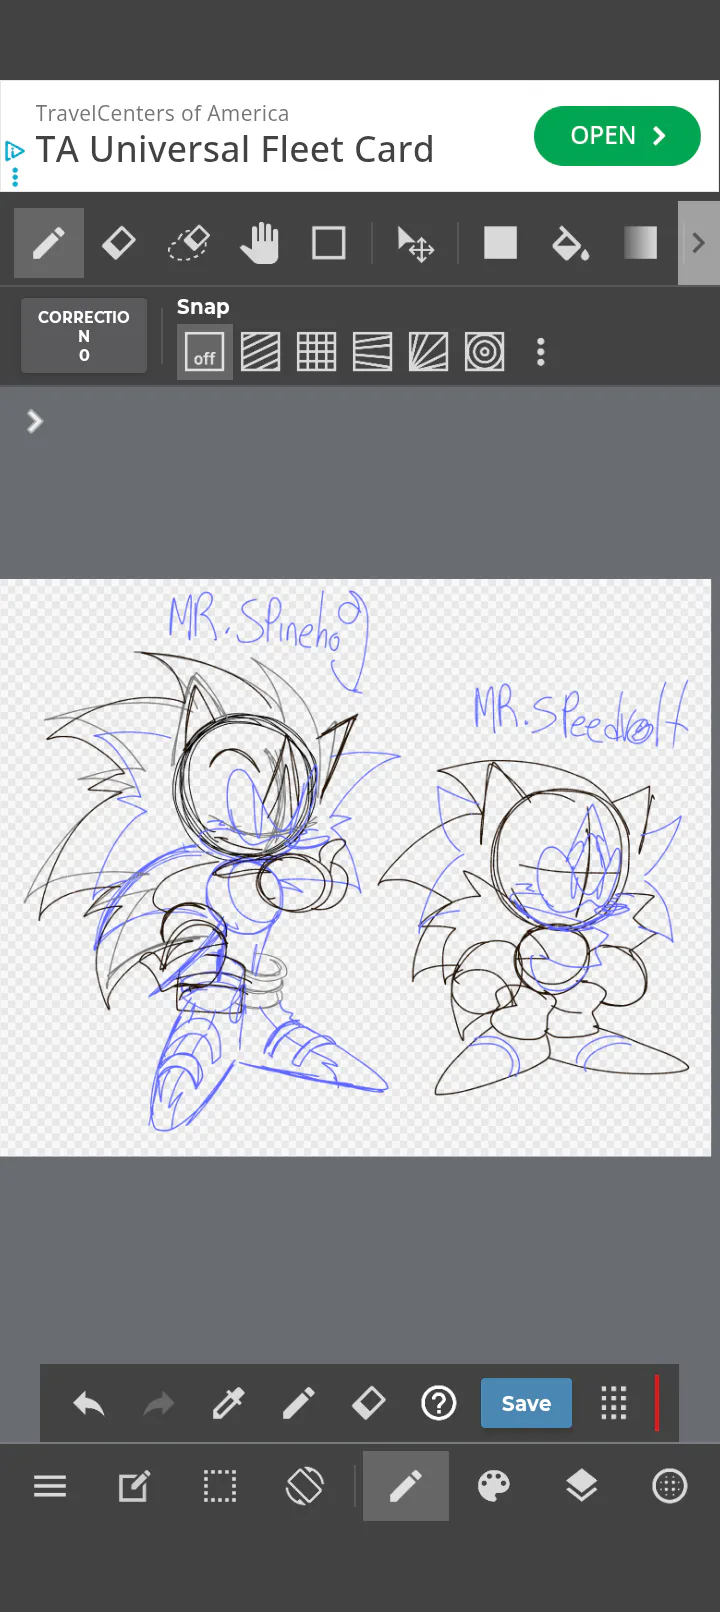Select the Brush tool in top toolbar
The height and width of the screenshot is (1612, 720).
coord(48,243)
